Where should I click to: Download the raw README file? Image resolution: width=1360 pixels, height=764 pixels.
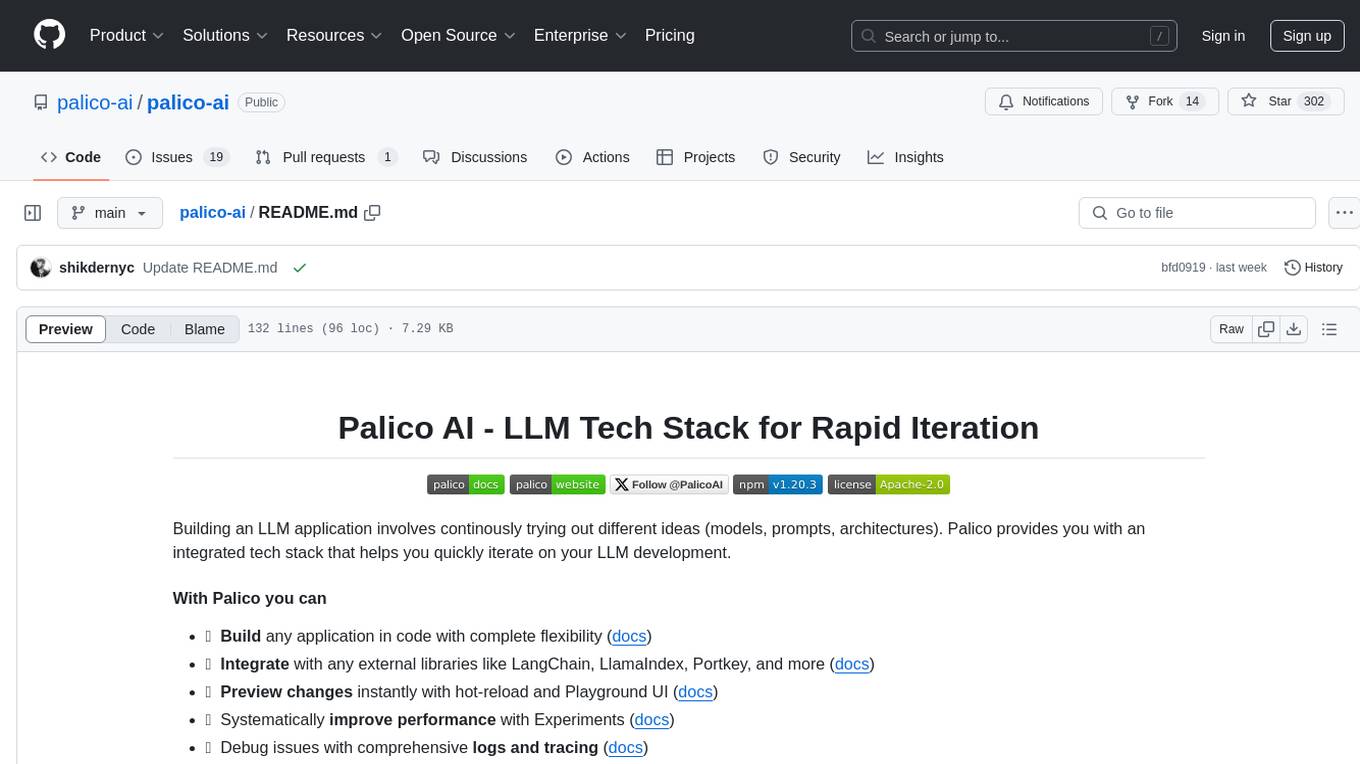coord(1293,329)
